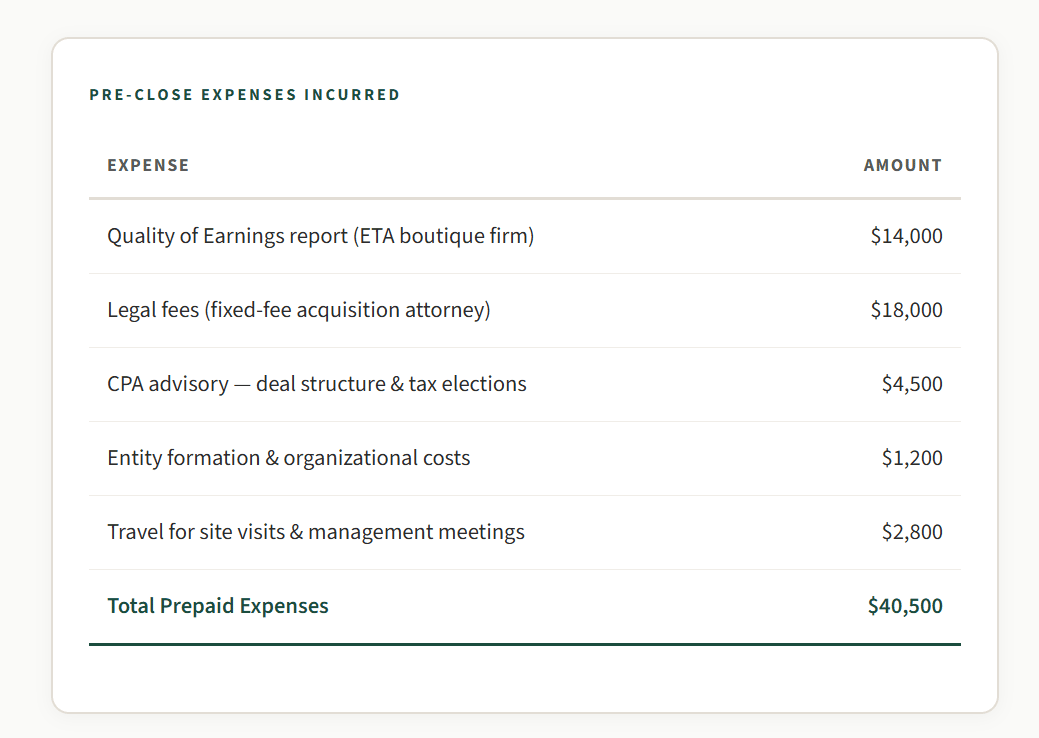1039x738 pixels.
Task: Click the EXPENSE column header
Action: pyautogui.click(x=148, y=166)
